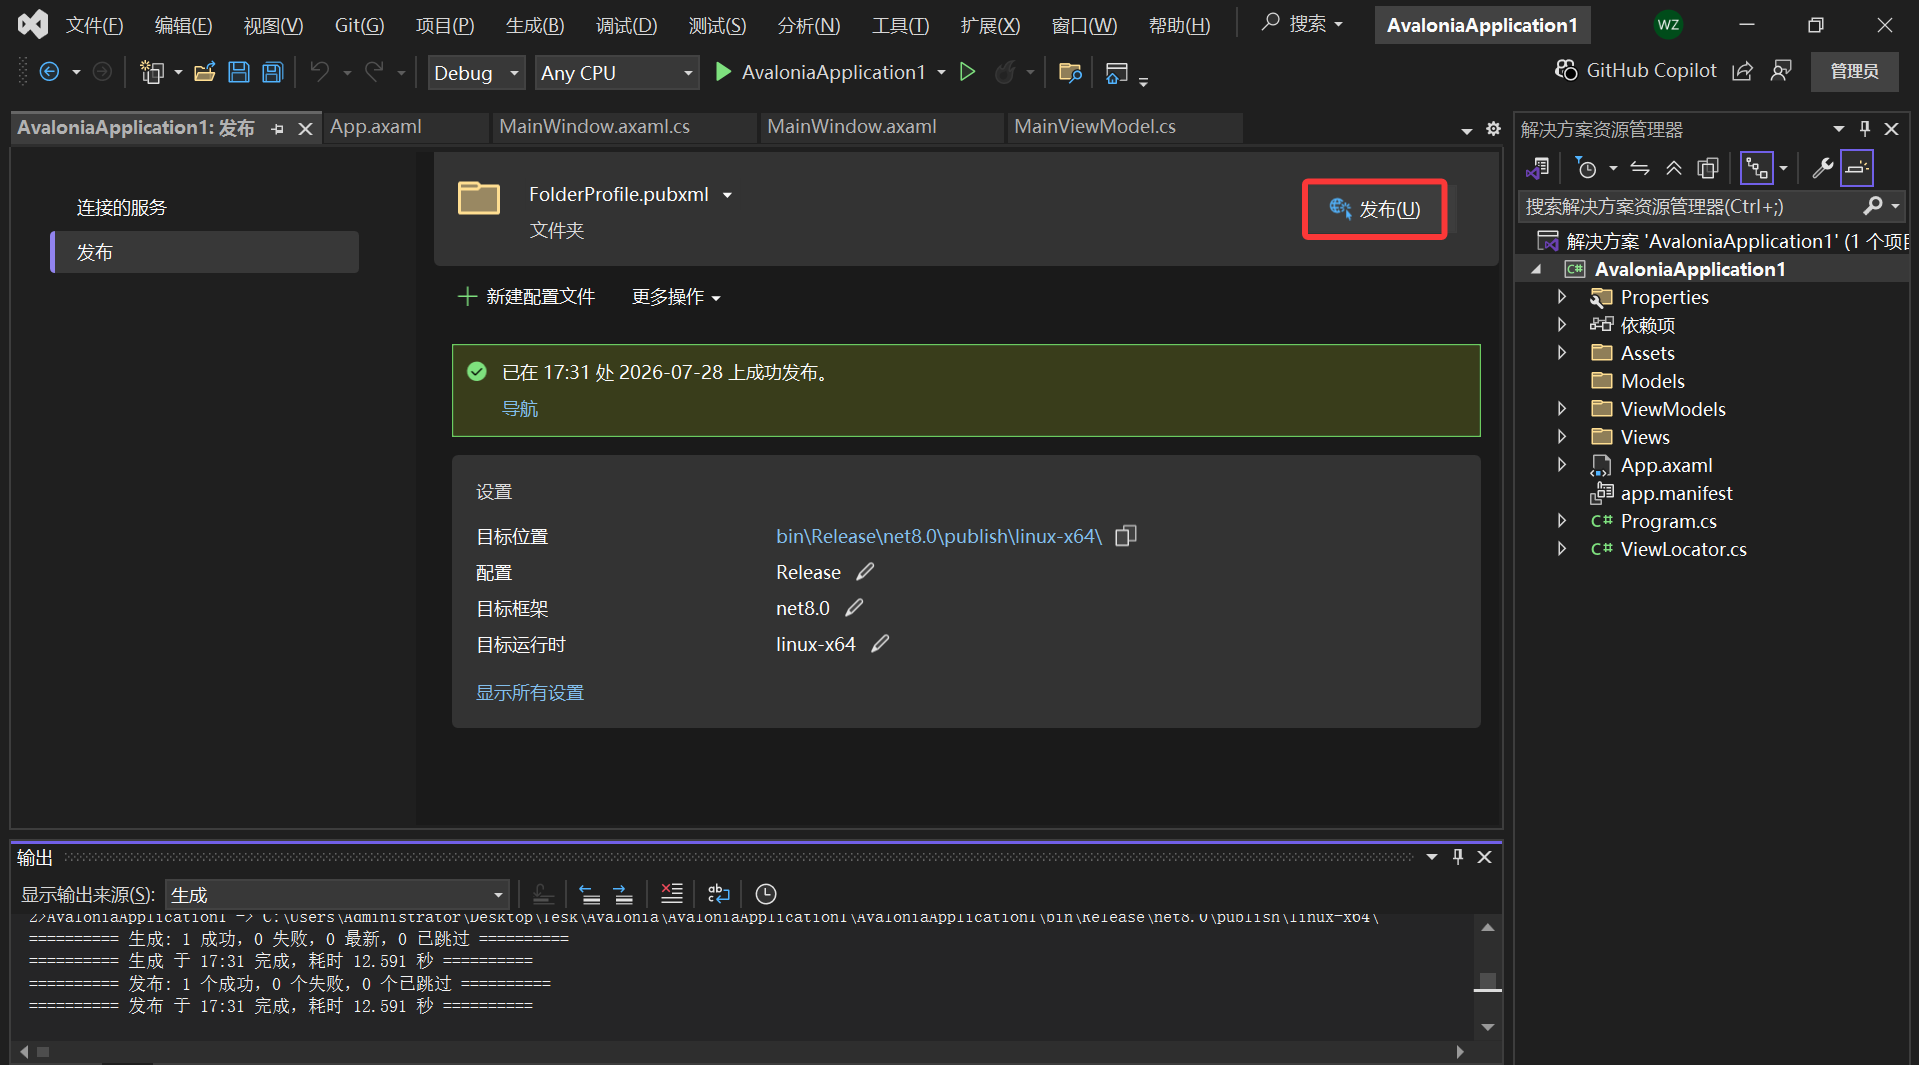Click the undo arrow in the toolbar
This screenshot has height=1065, width=1919.
[x=320, y=72]
